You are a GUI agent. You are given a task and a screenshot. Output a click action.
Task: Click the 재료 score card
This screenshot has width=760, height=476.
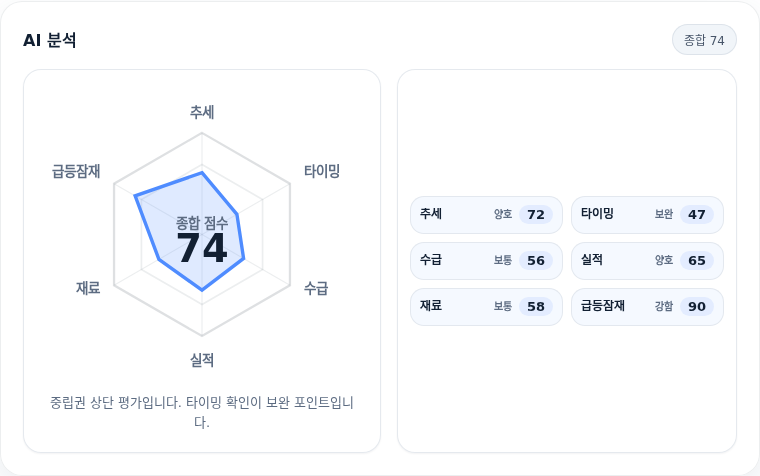coord(486,307)
